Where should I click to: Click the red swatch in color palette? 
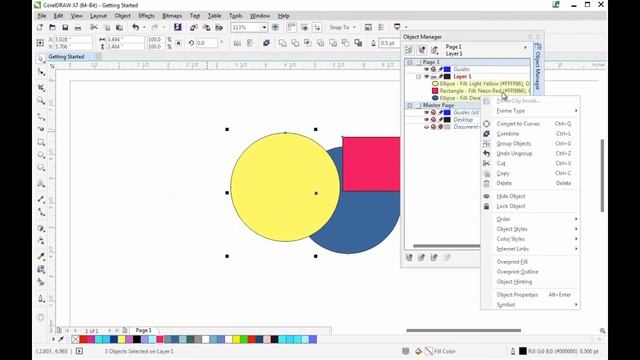tap(83, 339)
